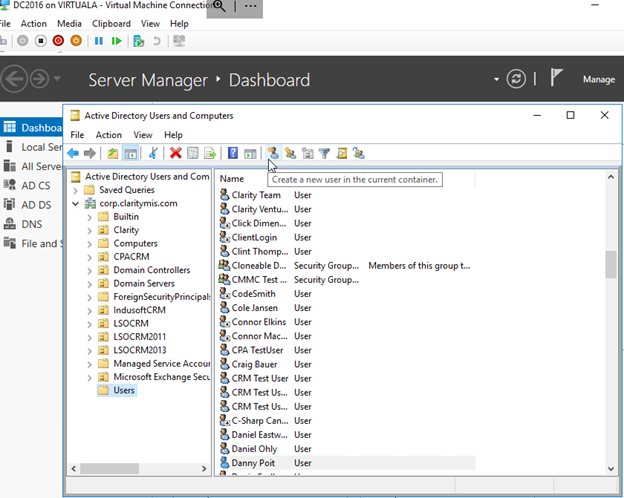This screenshot has height=498, width=624.
Task: Click the orange Save VM state button
Action: (x=76, y=41)
